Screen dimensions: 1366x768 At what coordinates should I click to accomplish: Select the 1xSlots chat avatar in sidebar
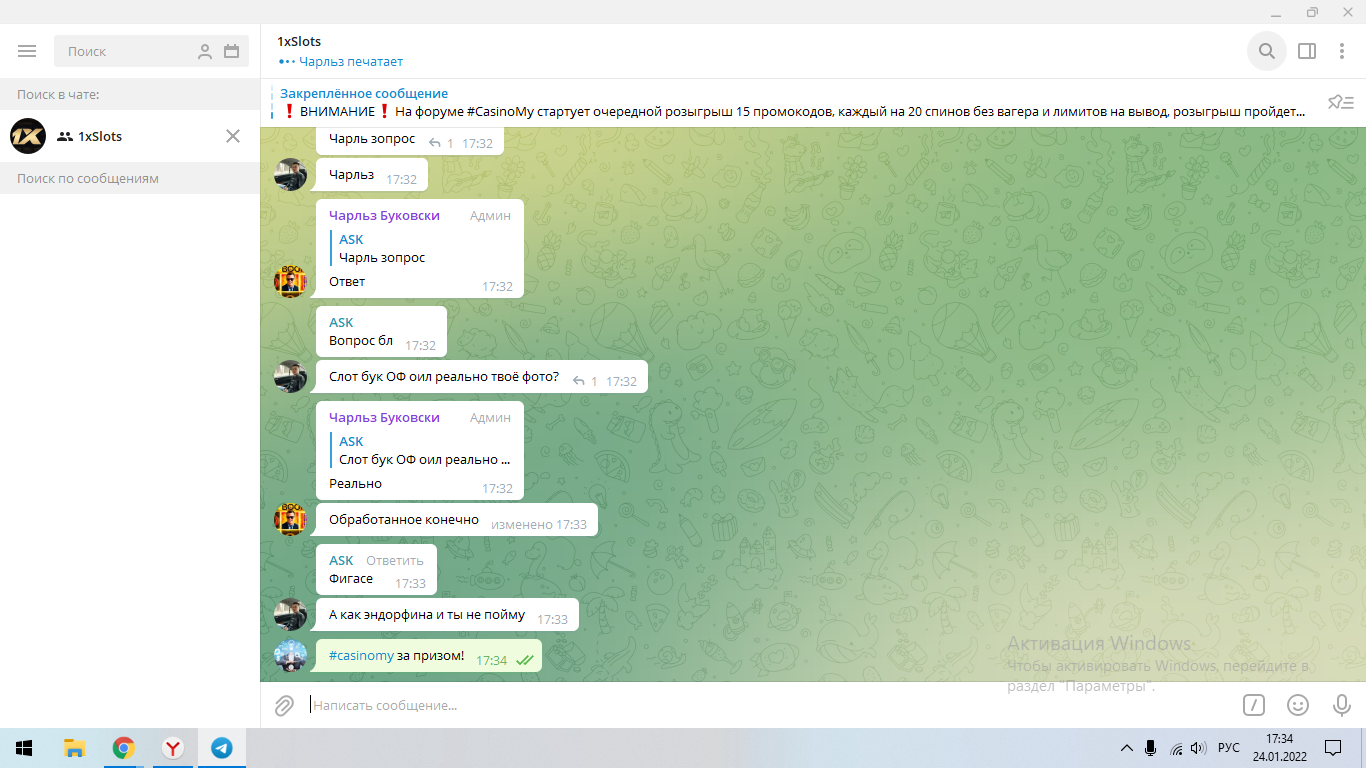coord(28,136)
